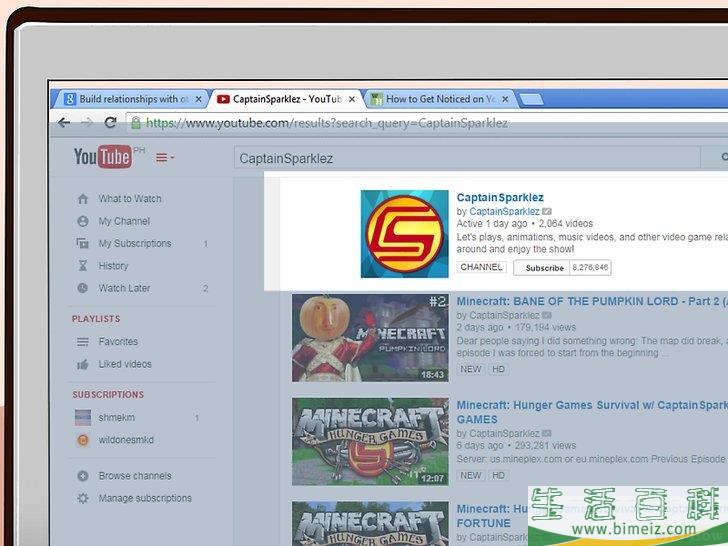Open Browse channels
The width and height of the screenshot is (728, 546).
point(135,476)
